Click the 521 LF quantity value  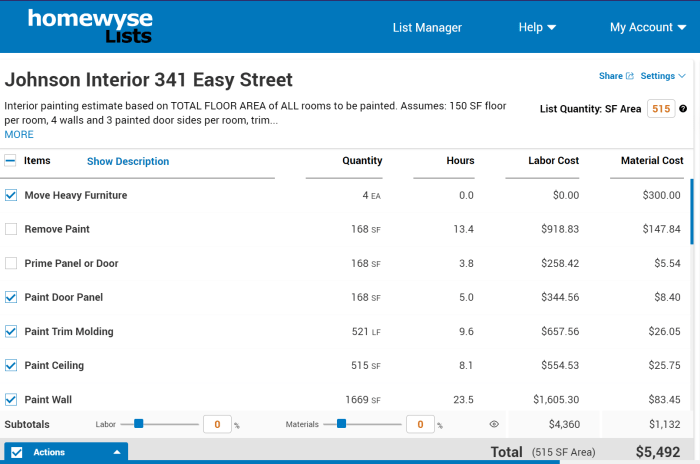tap(366, 331)
